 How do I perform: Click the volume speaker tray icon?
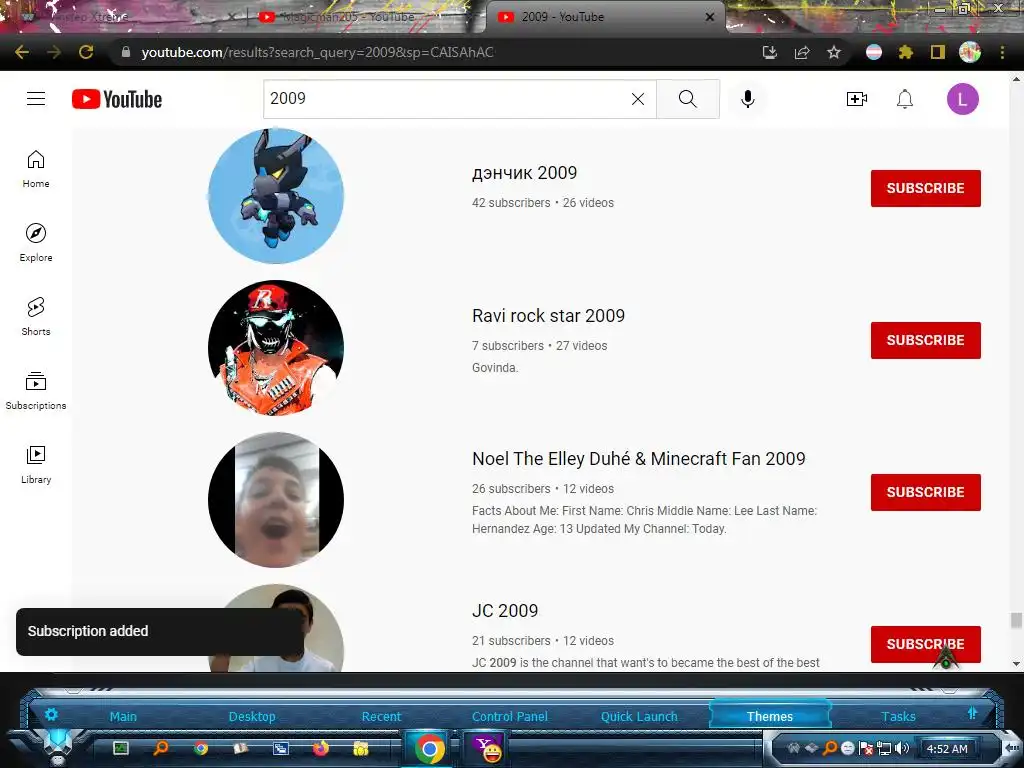pyautogui.click(x=903, y=748)
